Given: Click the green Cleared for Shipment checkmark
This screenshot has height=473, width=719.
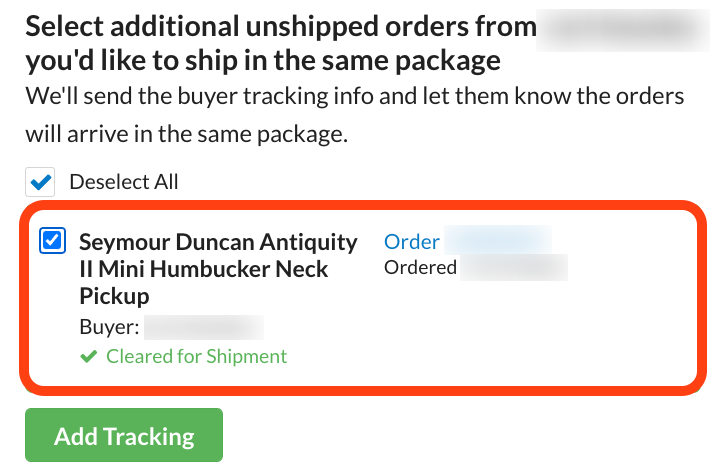Looking at the screenshot, I should pyautogui.click(x=88, y=356).
